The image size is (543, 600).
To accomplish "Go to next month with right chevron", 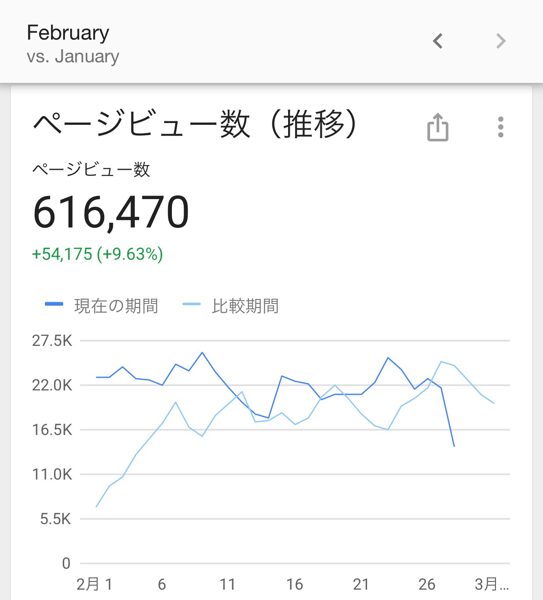I will [501, 41].
